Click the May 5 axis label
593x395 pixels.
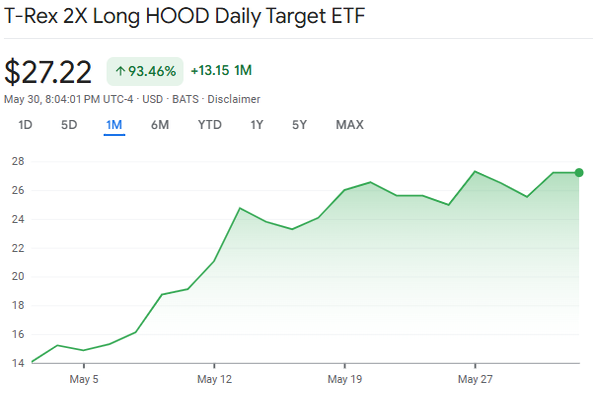coord(84,379)
